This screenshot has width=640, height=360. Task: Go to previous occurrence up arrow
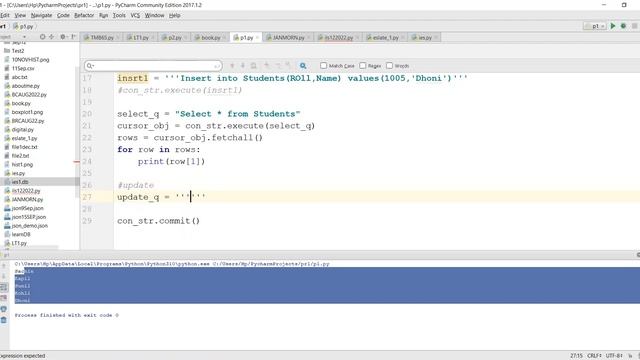(x=232, y=66)
